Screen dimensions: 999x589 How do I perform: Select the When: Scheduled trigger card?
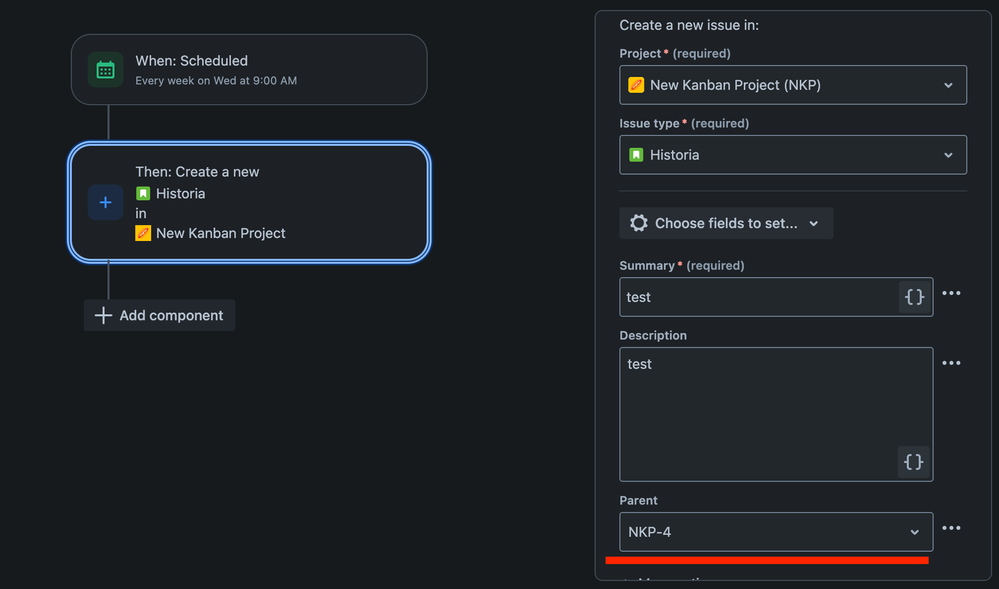tap(249, 69)
